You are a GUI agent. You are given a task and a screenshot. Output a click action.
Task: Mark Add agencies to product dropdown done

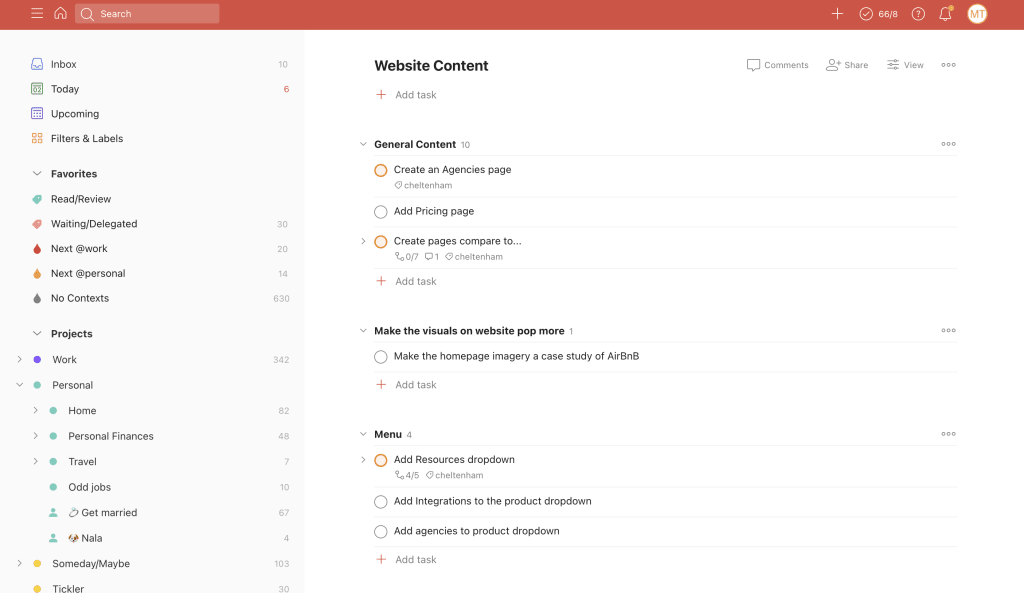[381, 532]
